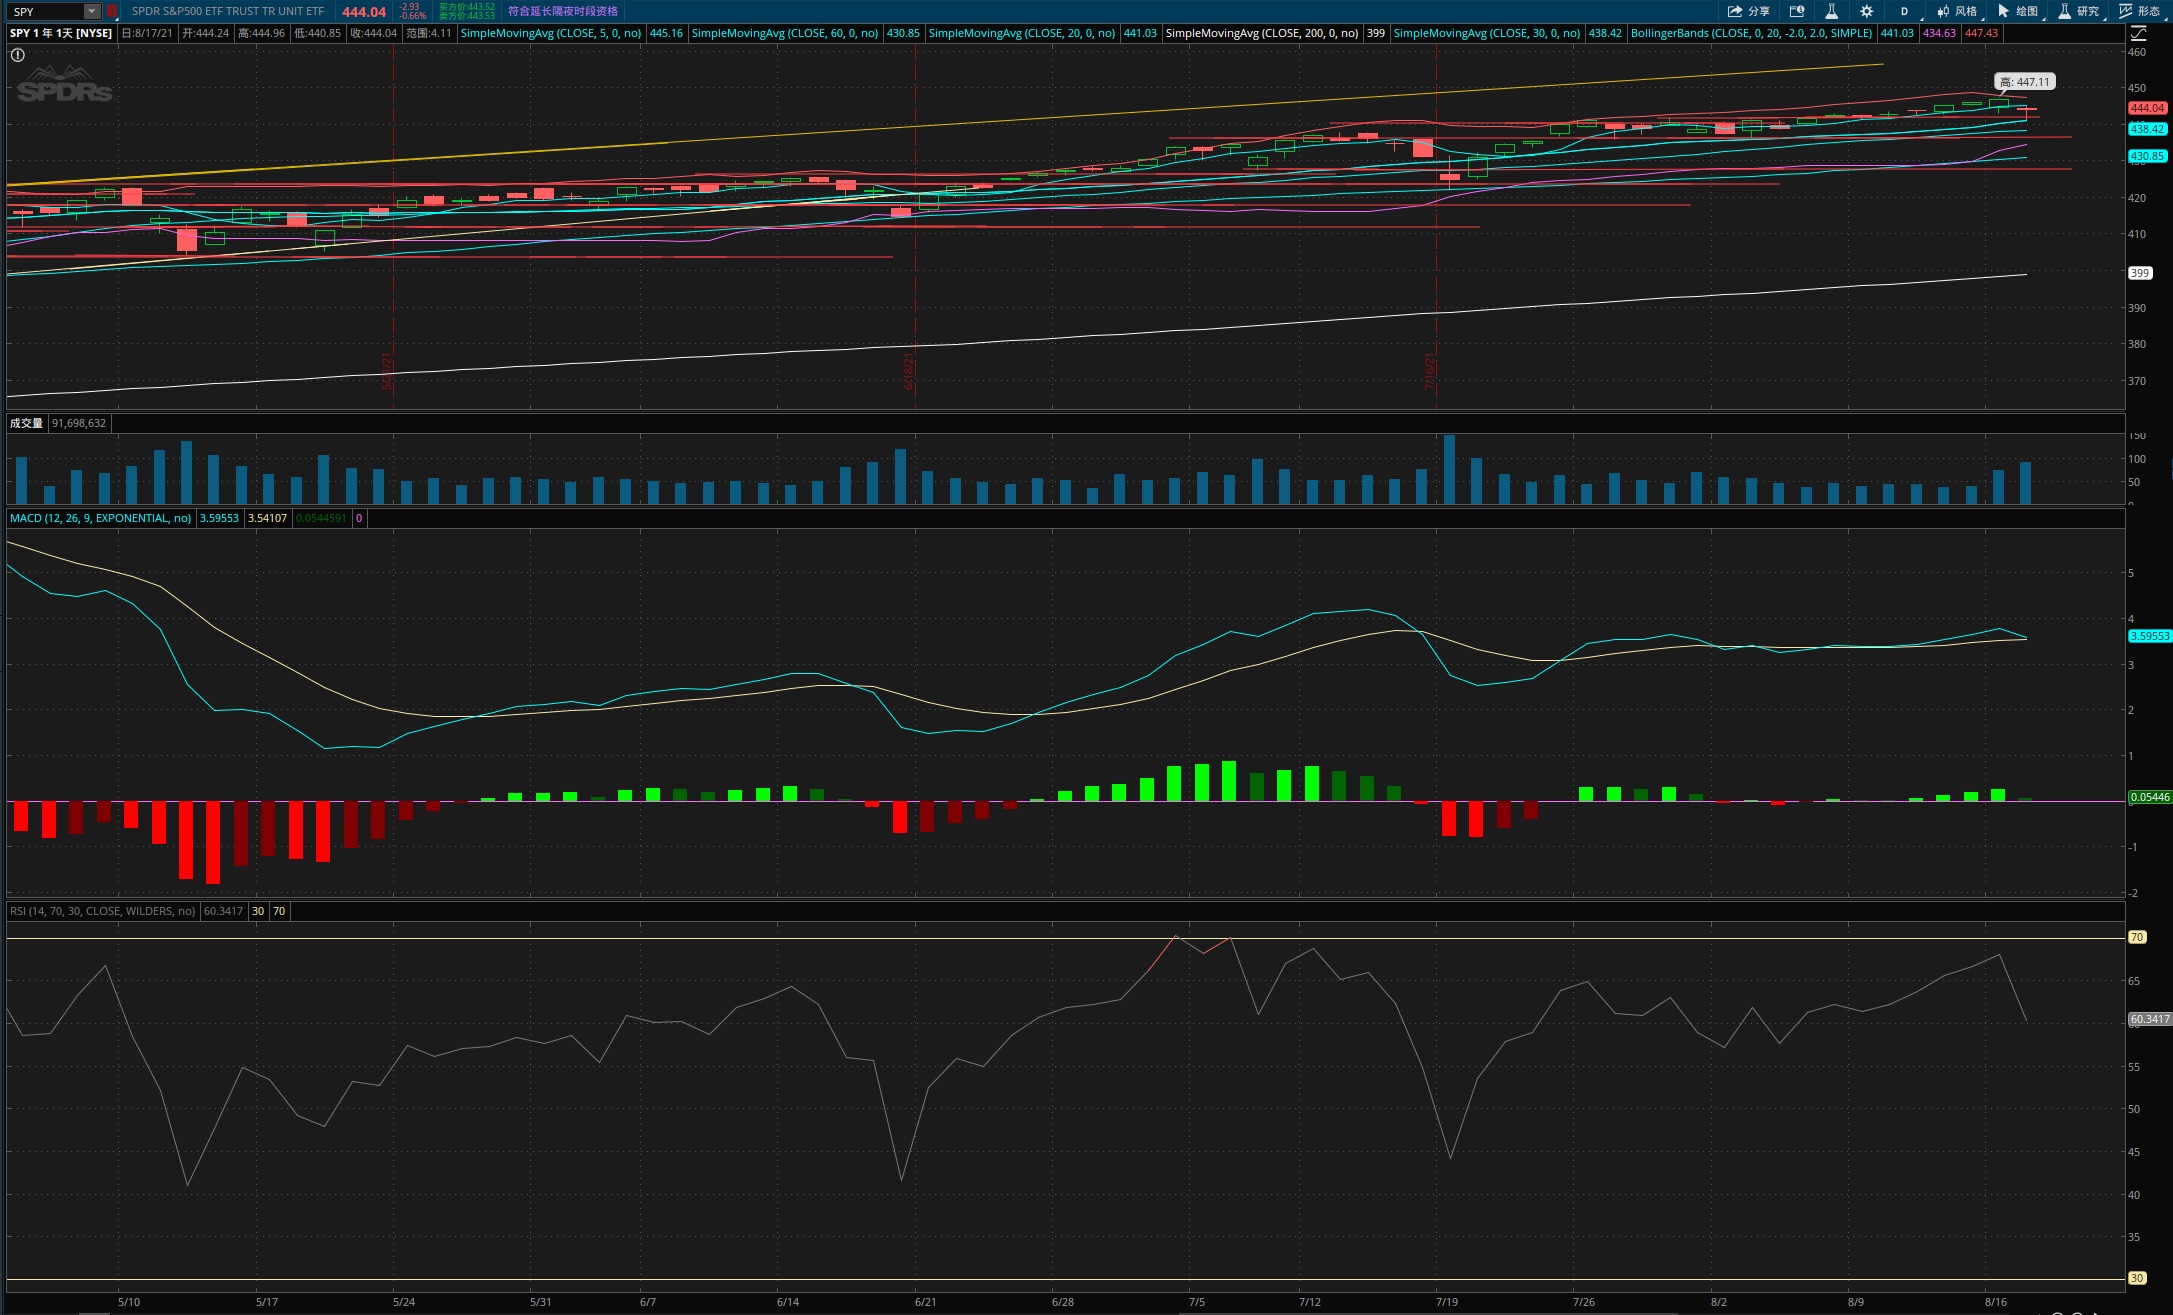Screen dimensions: 2173x1315
Task: Click Bollinger lower band value 434.63
Action: (1939, 33)
